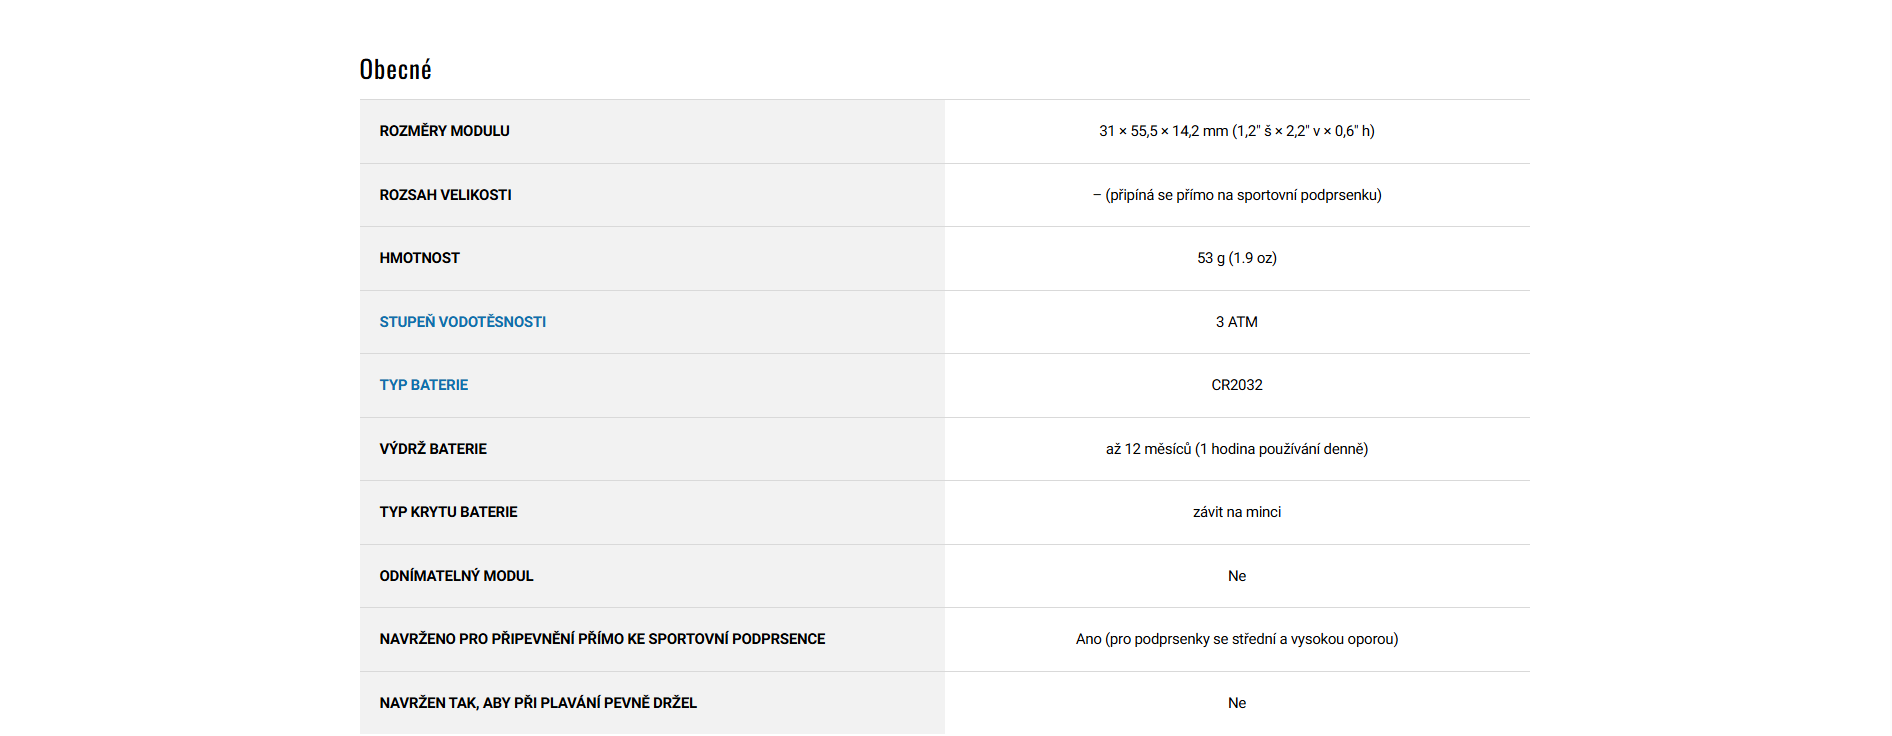This screenshot has width=1892, height=736.
Task: Click the VÝDRŽ BATERIE row label
Action: click(433, 449)
